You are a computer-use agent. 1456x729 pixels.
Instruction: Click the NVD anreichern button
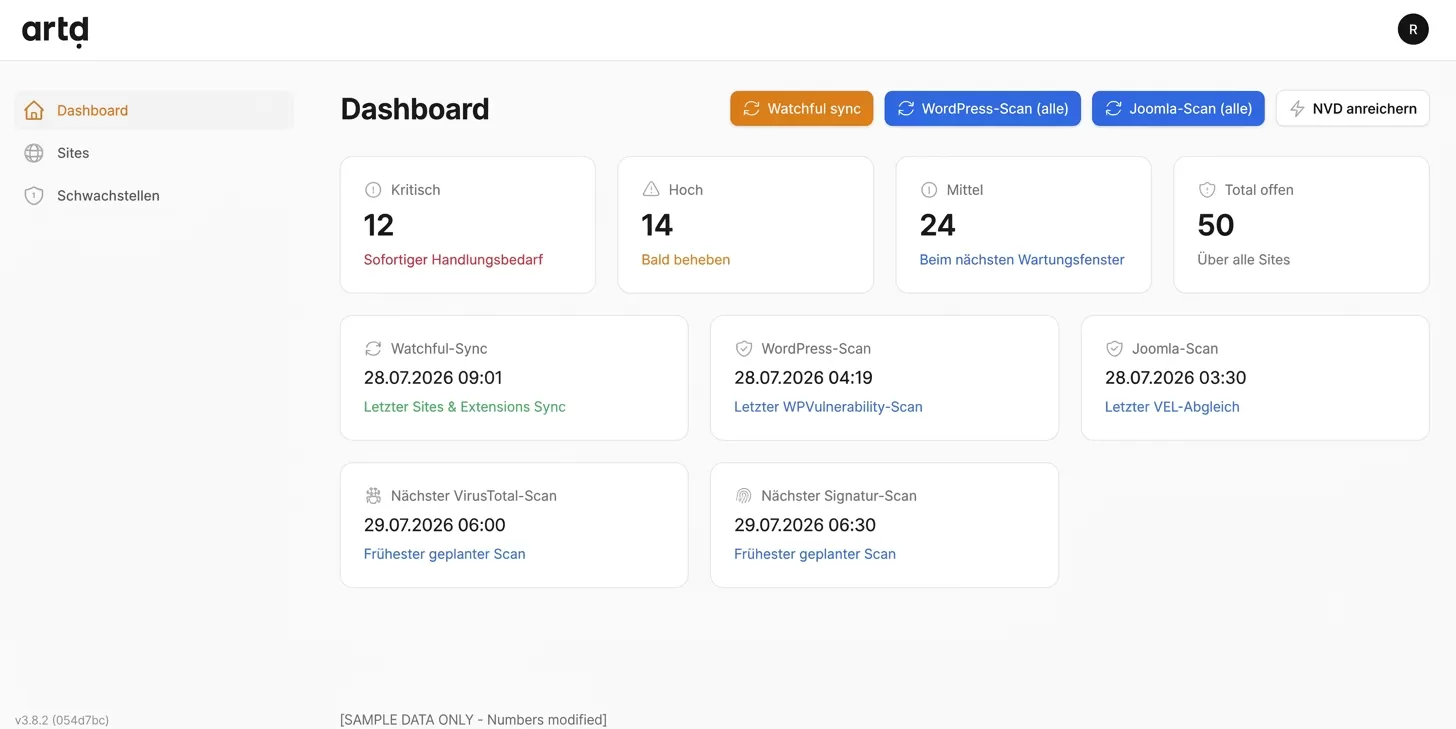coord(1353,108)
